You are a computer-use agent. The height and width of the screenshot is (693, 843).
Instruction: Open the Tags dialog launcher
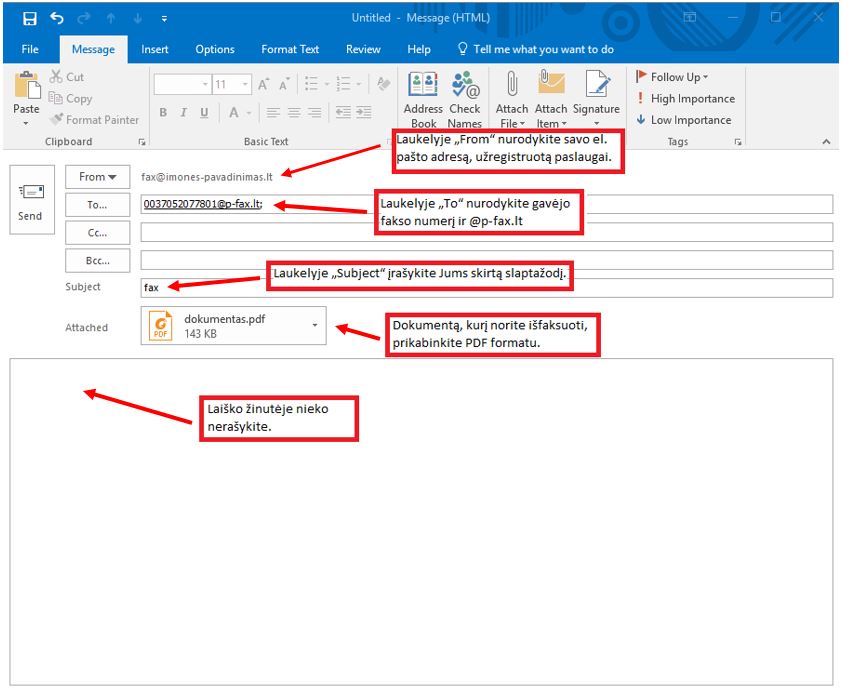(738, 142)
